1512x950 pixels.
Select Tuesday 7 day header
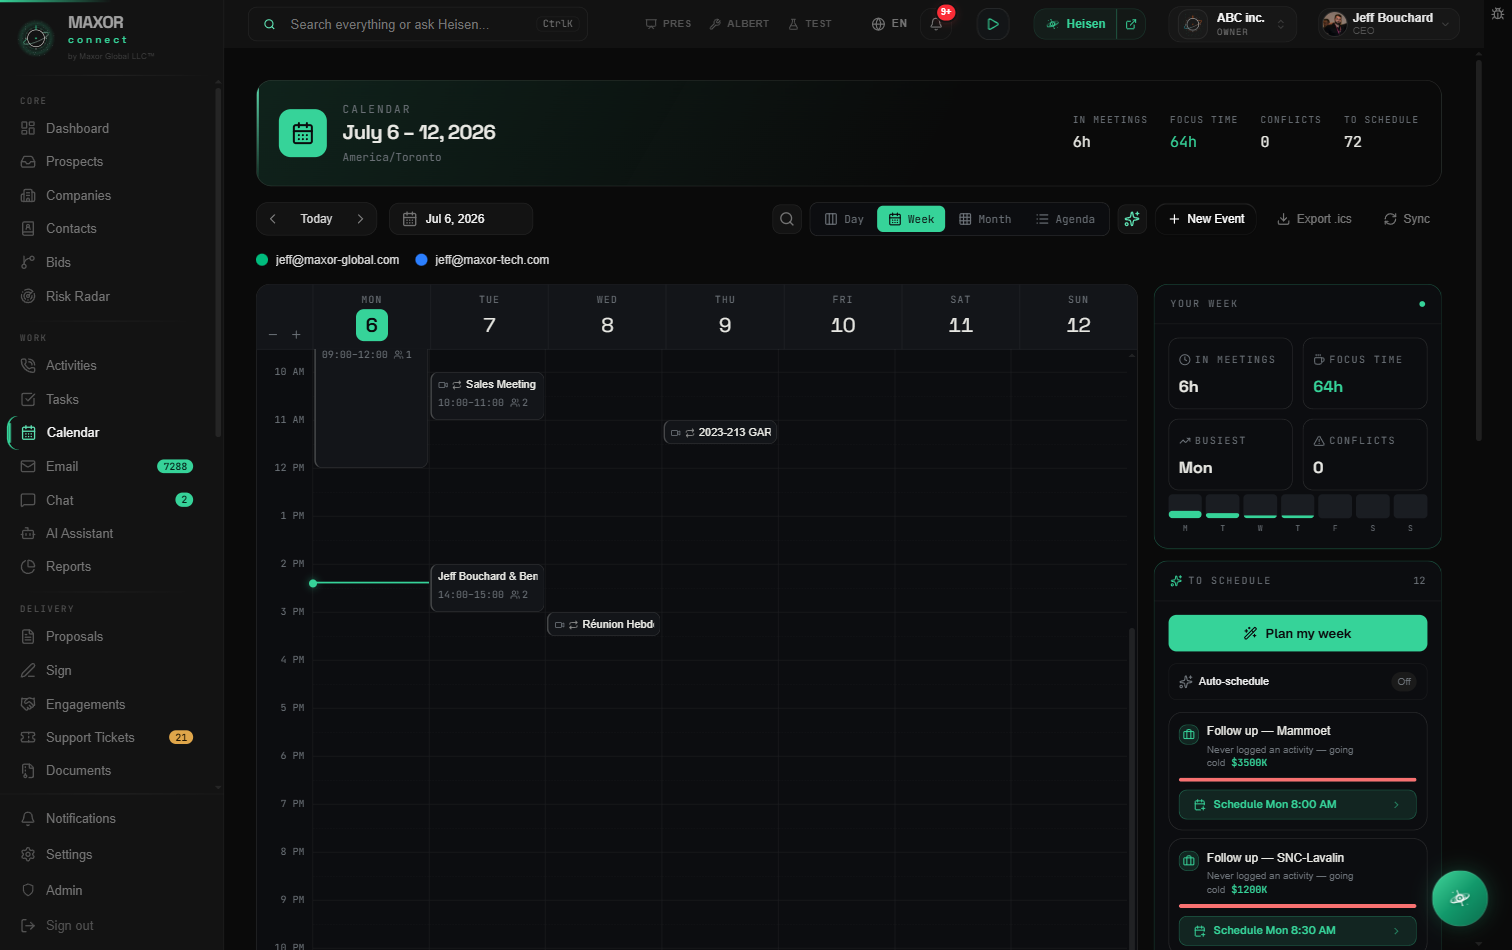click(489, 317)
